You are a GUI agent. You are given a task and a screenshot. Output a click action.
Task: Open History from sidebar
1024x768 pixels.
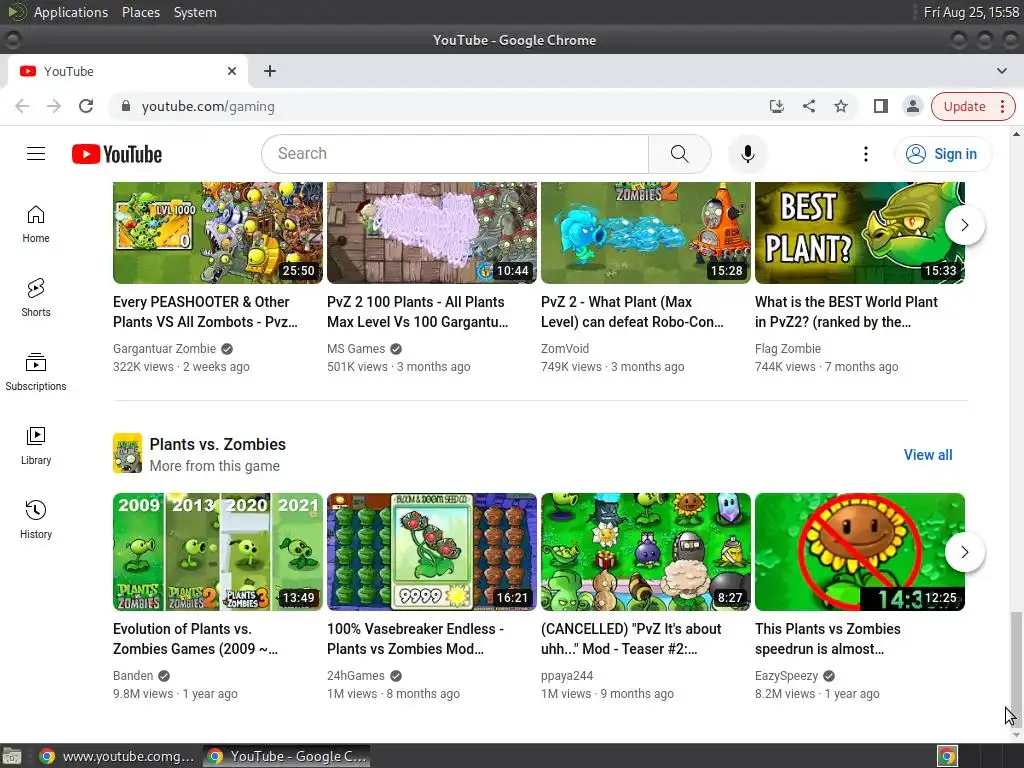click(36, 519)
